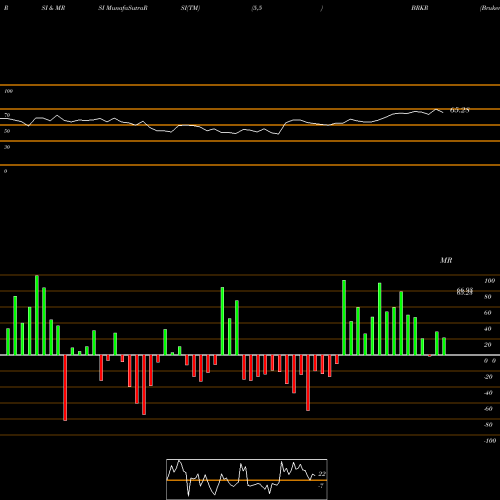Click the MR axis 100 label at right
The height and width of the screenshot is (500, 500).
coord(489,281)
